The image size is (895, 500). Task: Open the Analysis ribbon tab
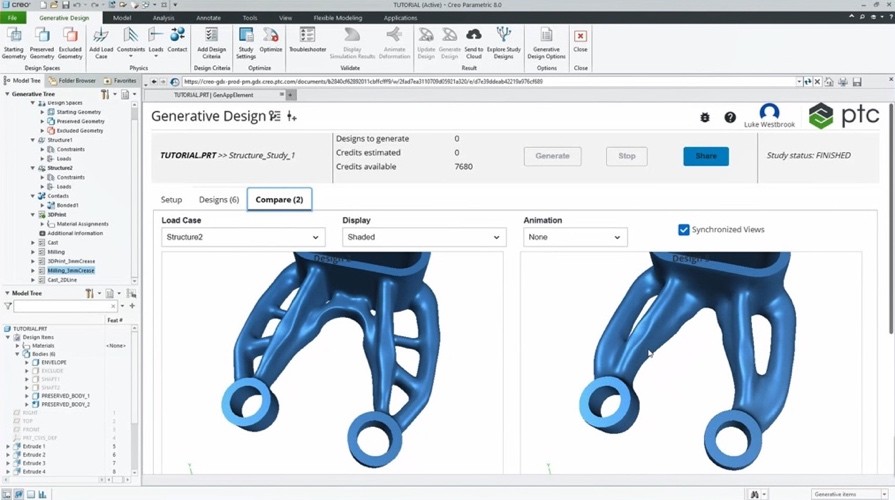point(163,18)
